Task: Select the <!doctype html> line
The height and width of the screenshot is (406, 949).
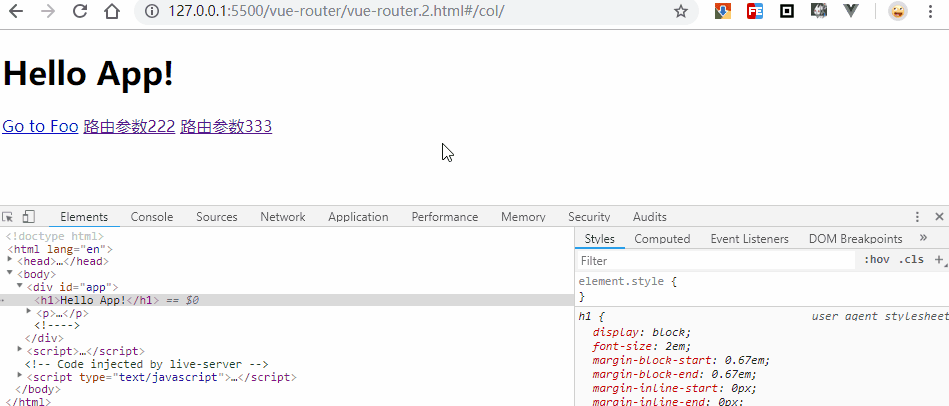Action: coord(55,236)
